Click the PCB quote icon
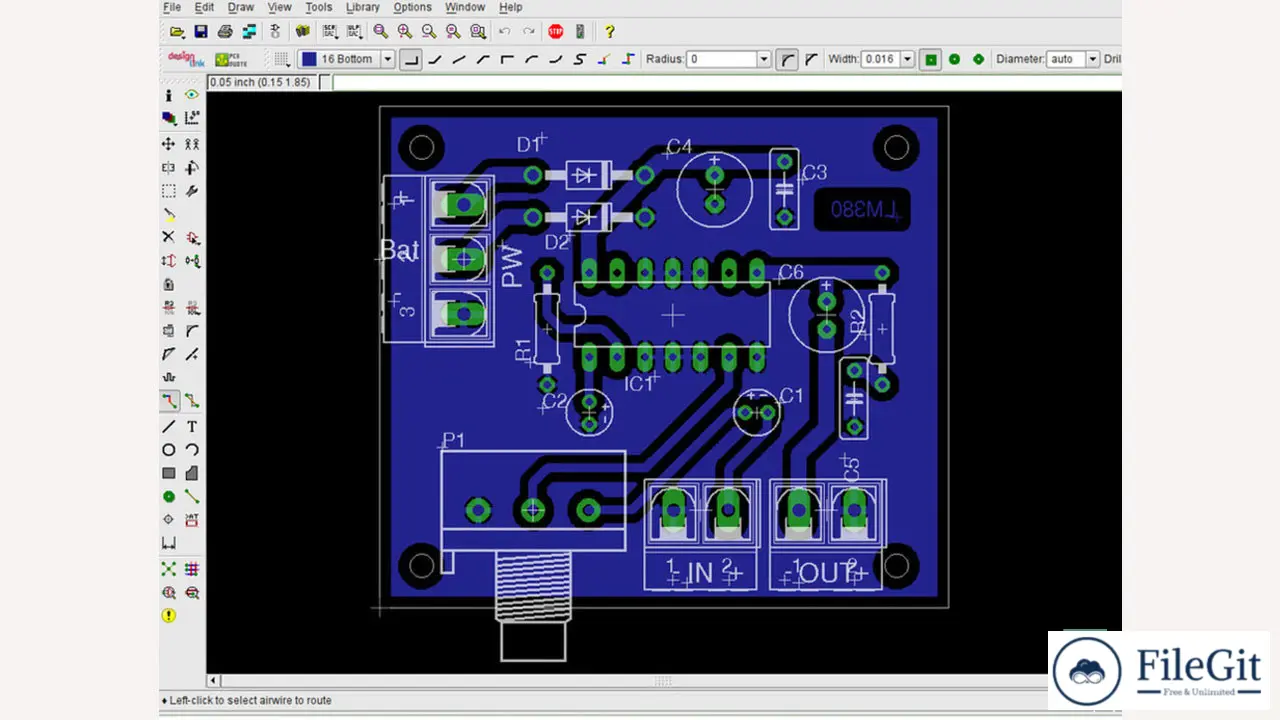The width and height of the screenshot is (1280, 720). pyautogui.click(x=231, y=59)
